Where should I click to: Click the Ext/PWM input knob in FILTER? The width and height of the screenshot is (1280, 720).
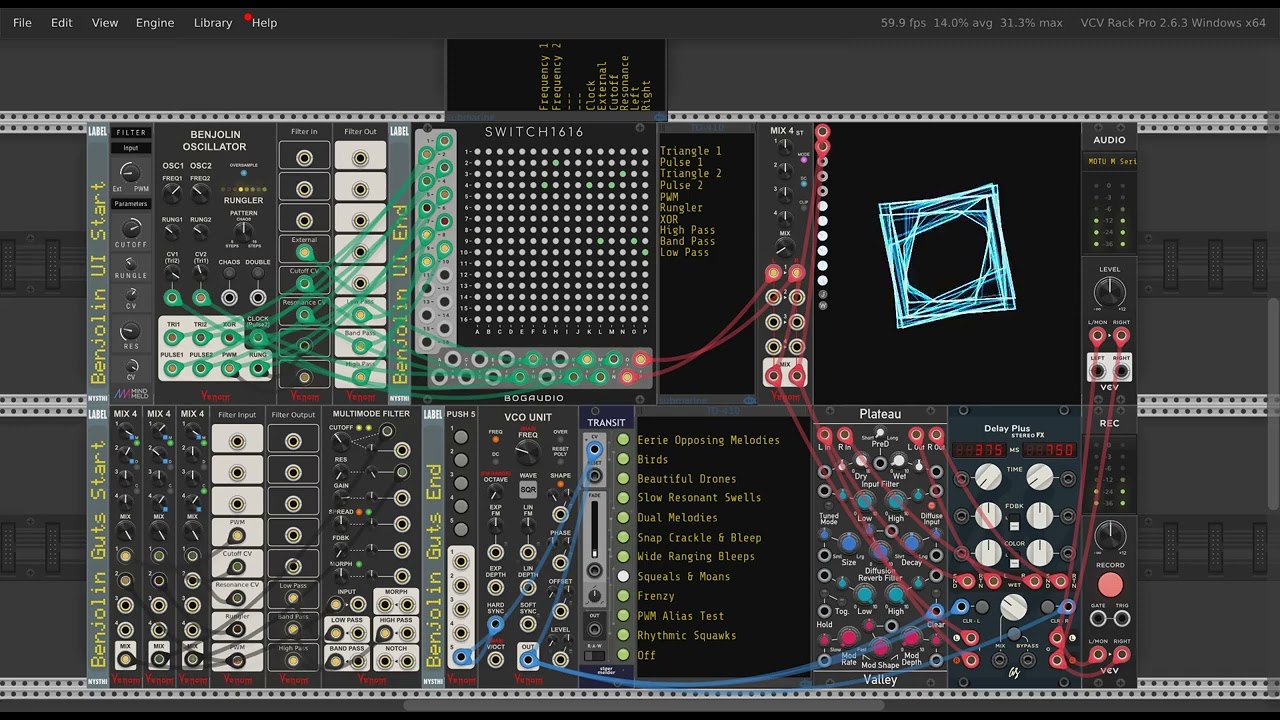click(x=130, y=173)
